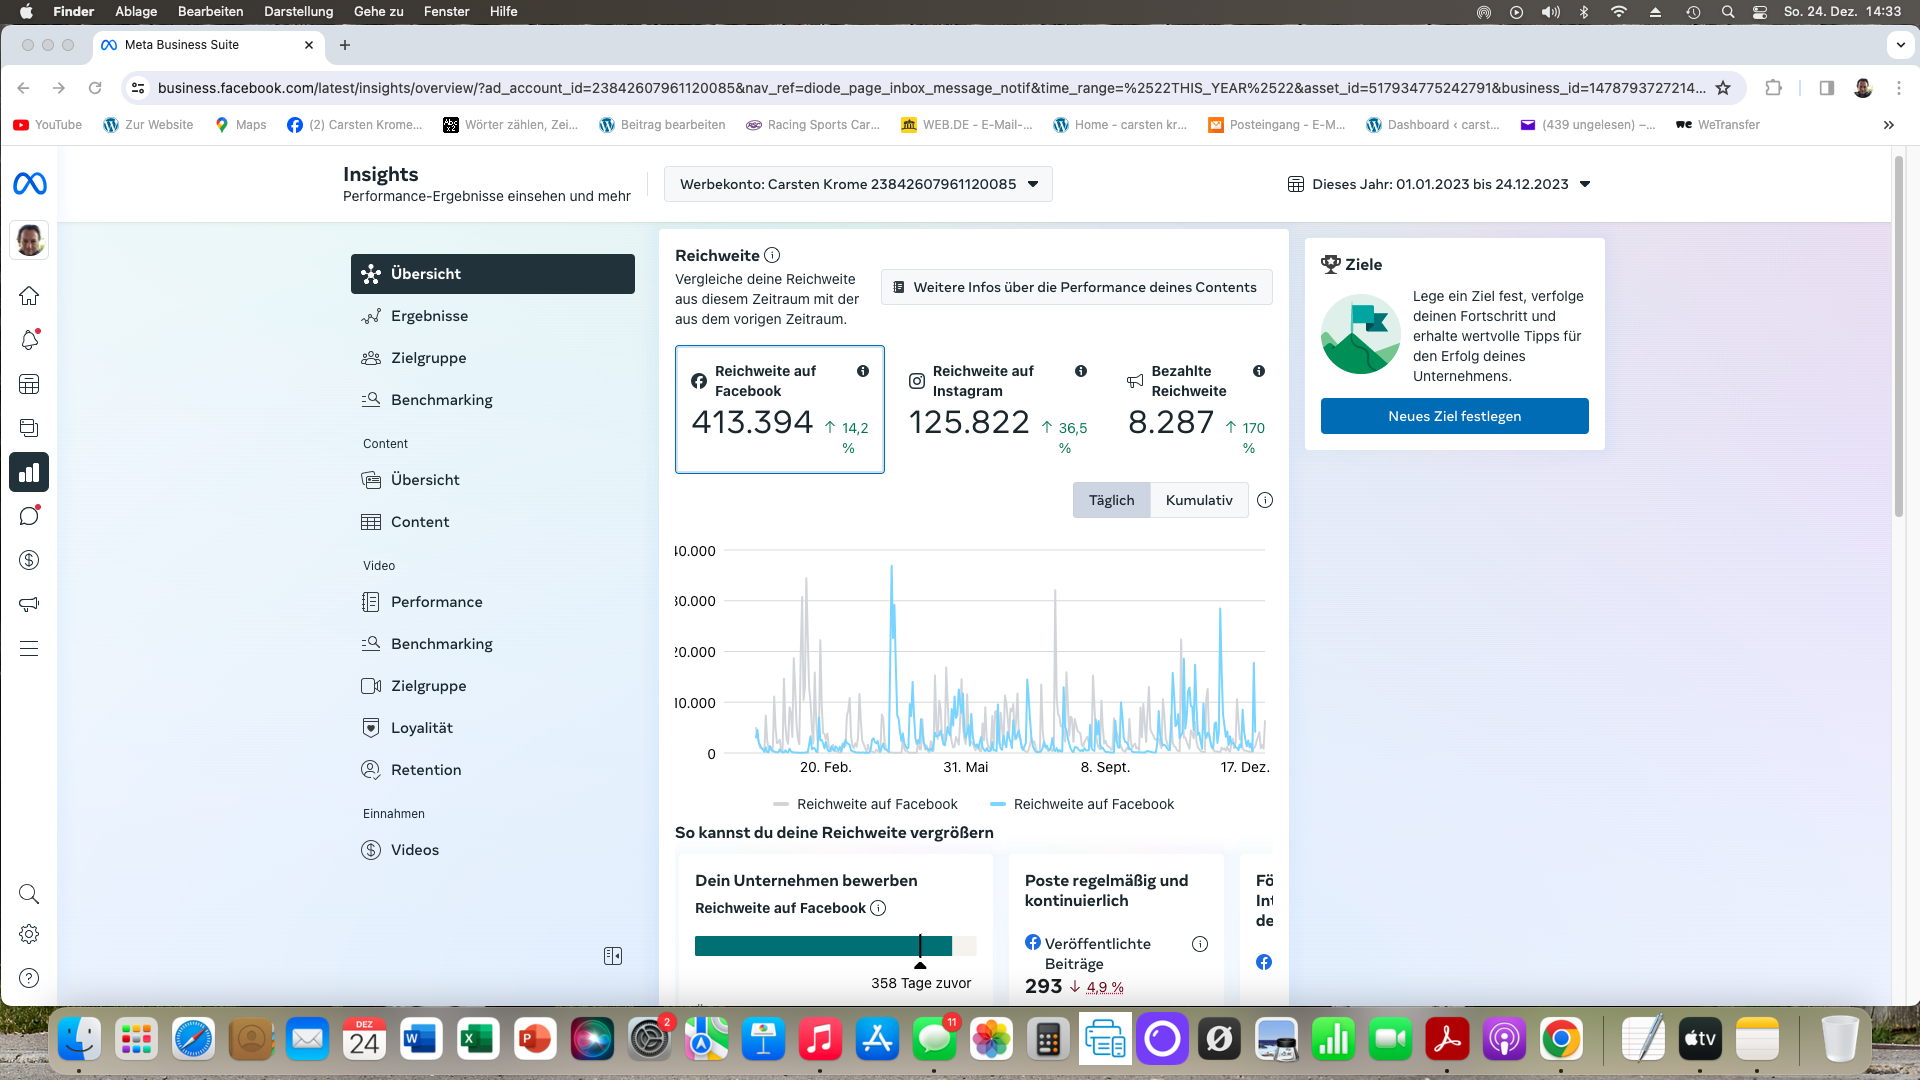This screenshot has width=1920, height=1080.
Task: Collapse the insights navigation panel icon
Action: tap(613, 956)
